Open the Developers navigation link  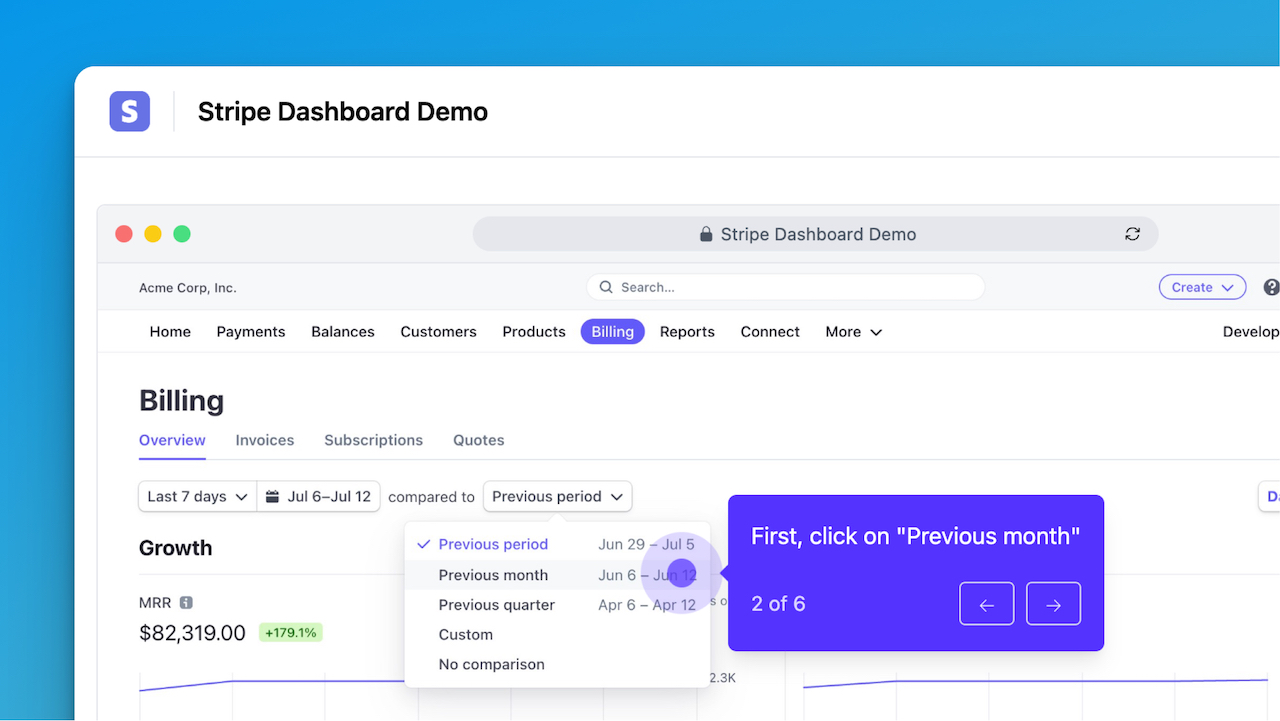tap(1251, 332)
